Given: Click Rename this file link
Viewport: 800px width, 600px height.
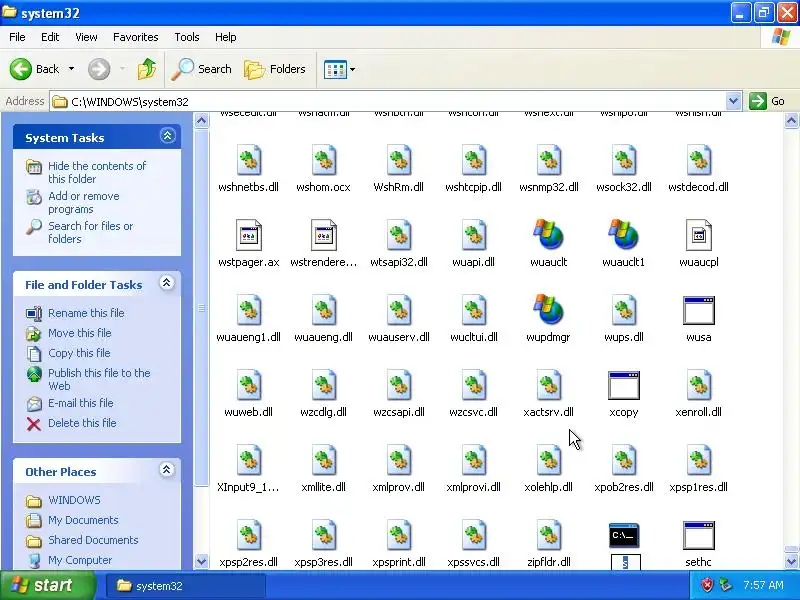Looking at the screenshot, I should click(x=86, y=313).
